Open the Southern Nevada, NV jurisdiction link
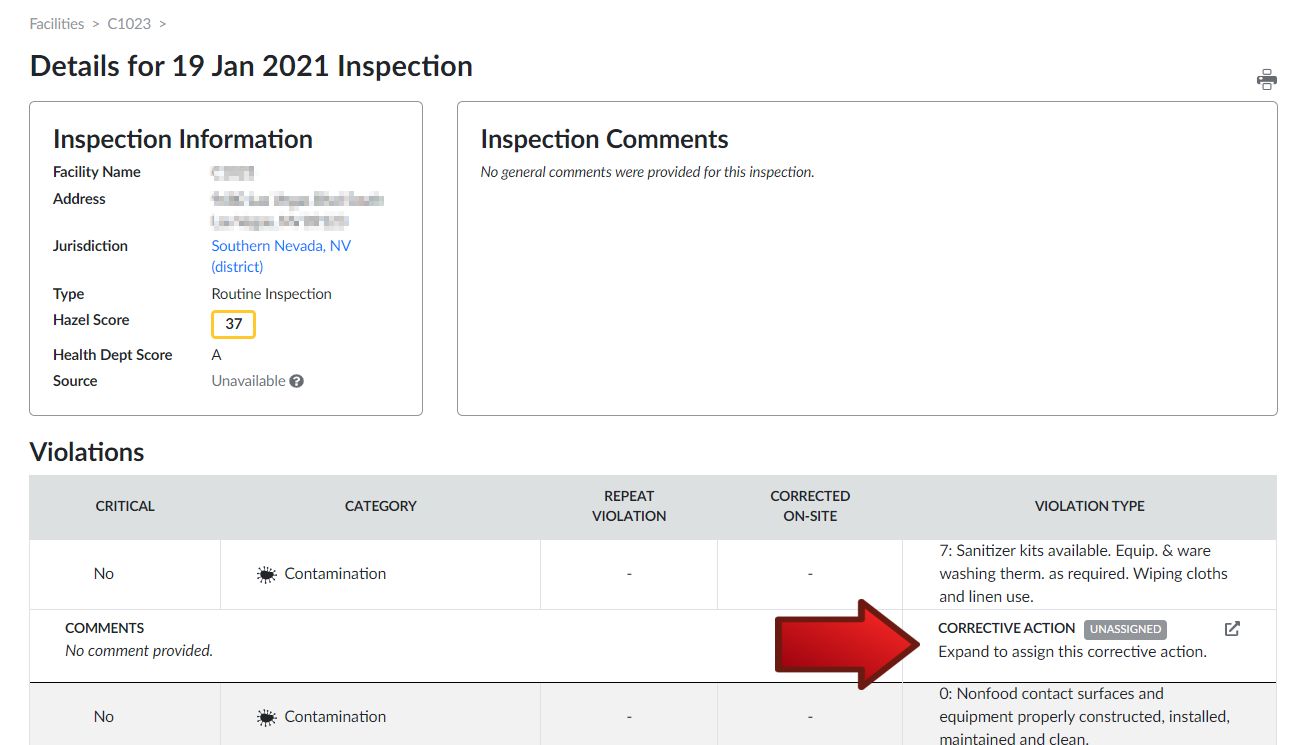1310x745 pixels. (x=281, y=245)
